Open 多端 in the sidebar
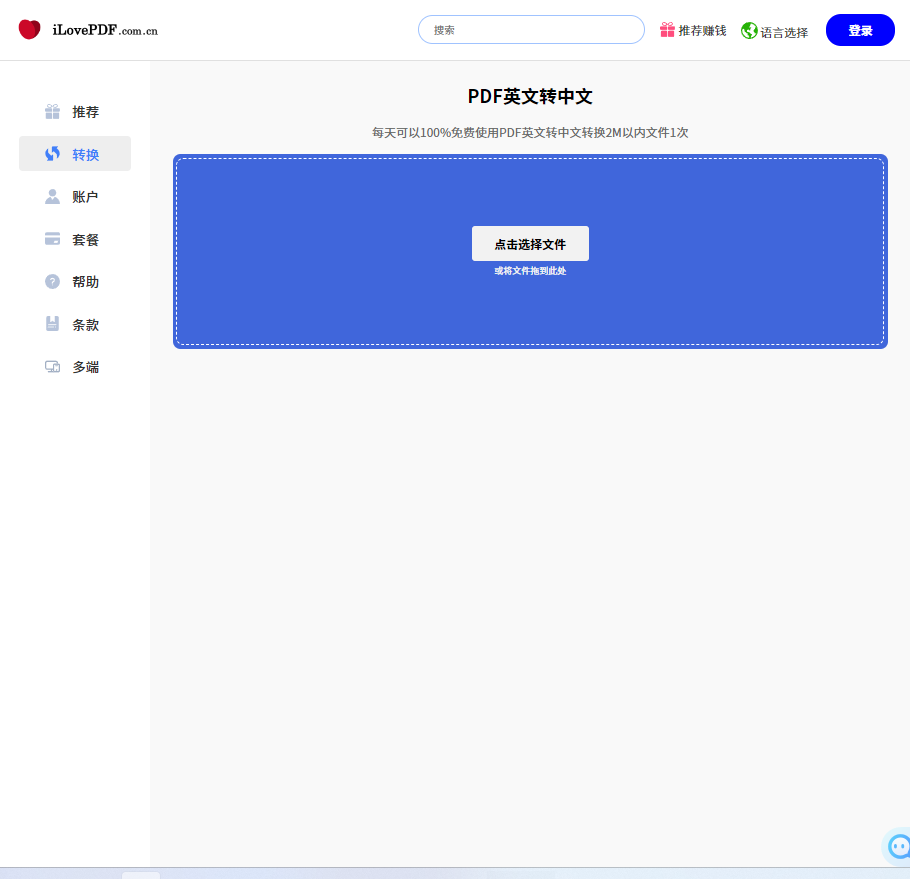 point(75,367)
